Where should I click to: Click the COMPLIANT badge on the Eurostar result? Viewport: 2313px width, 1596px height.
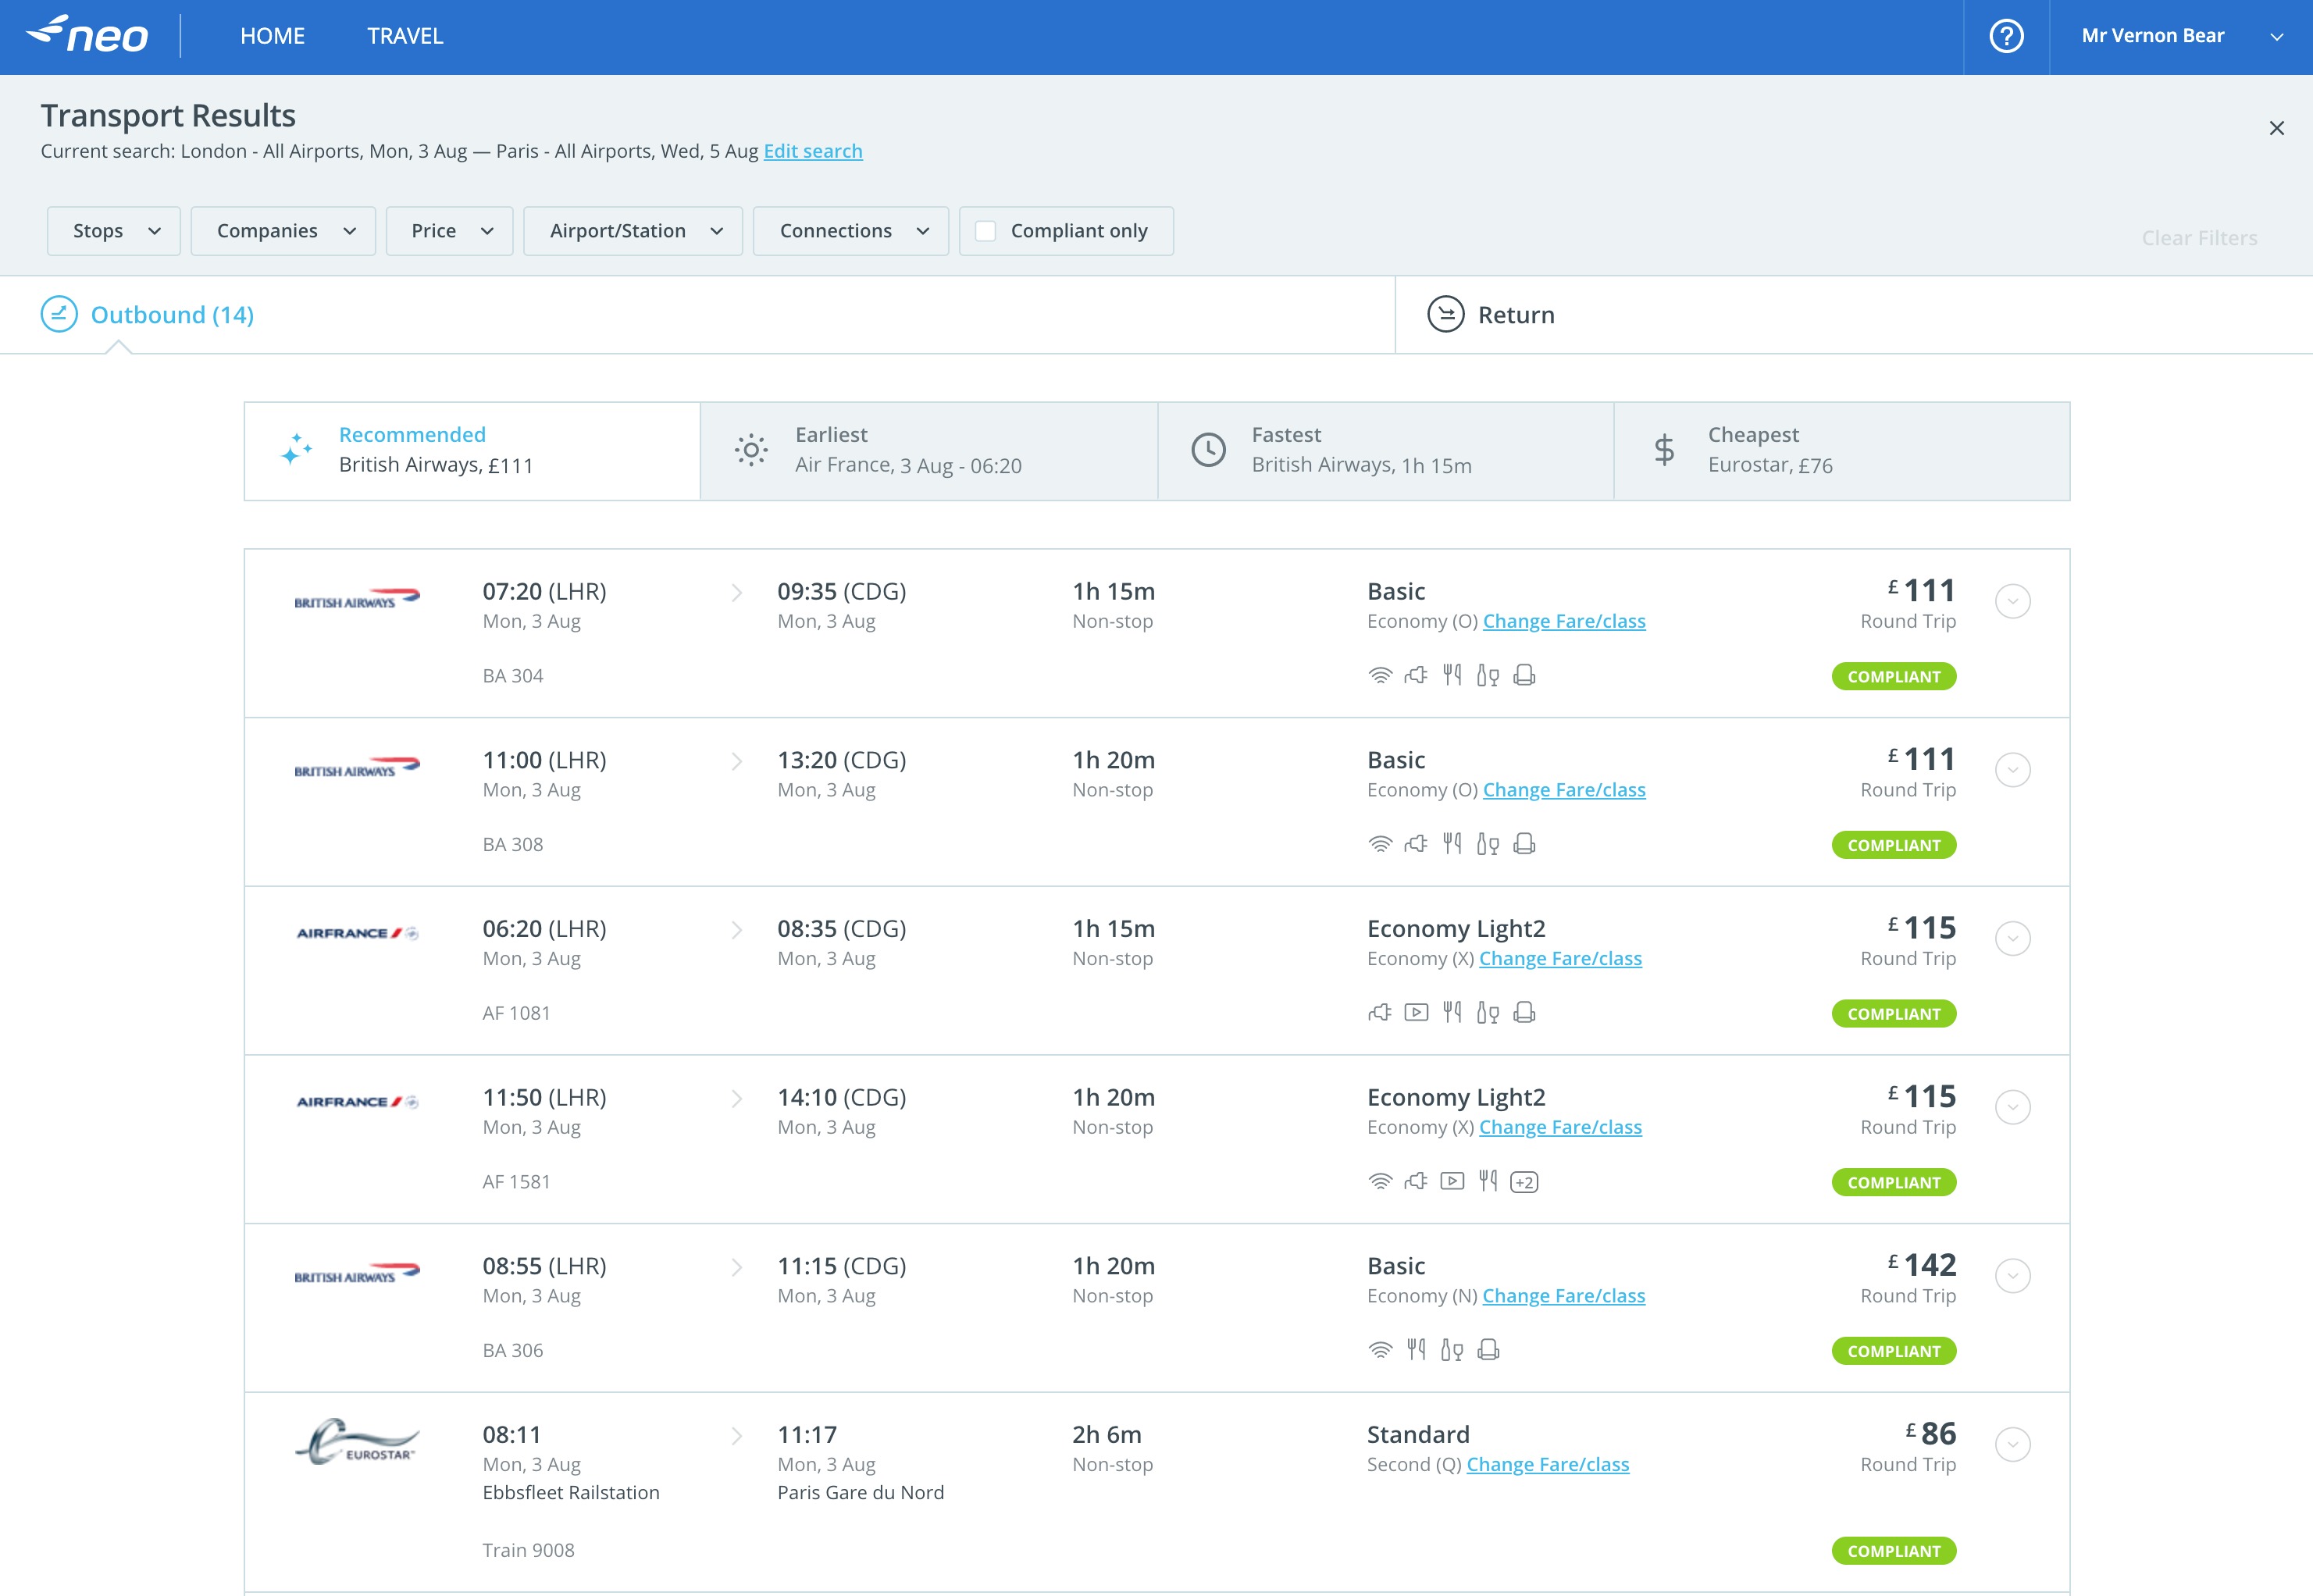1893,1551
